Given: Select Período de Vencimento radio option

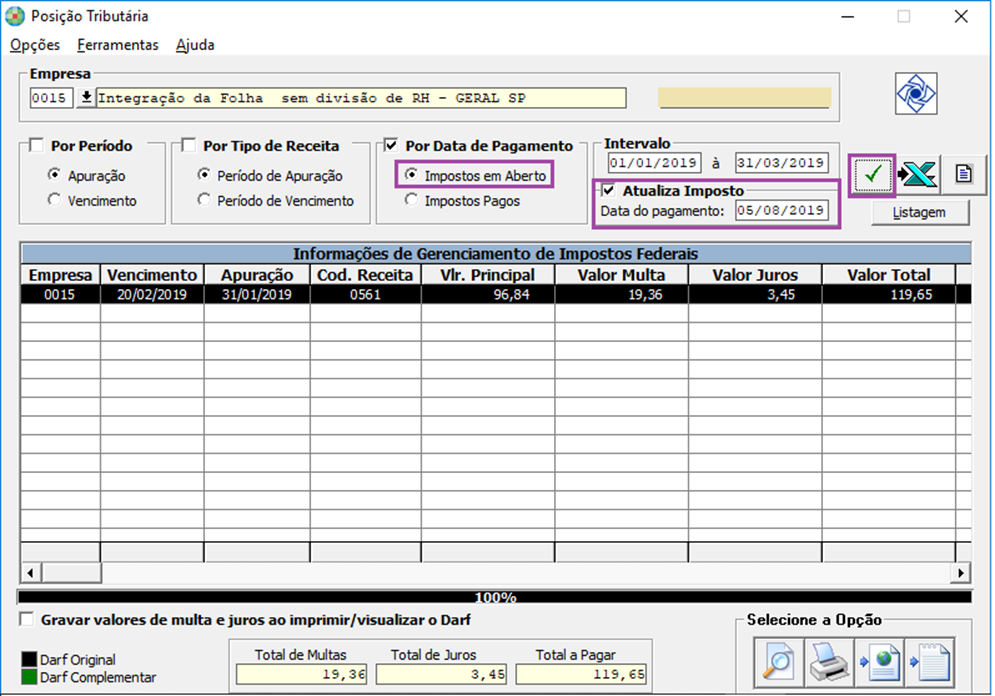Looking at the screenshot, I should click(x=204, y=200).
